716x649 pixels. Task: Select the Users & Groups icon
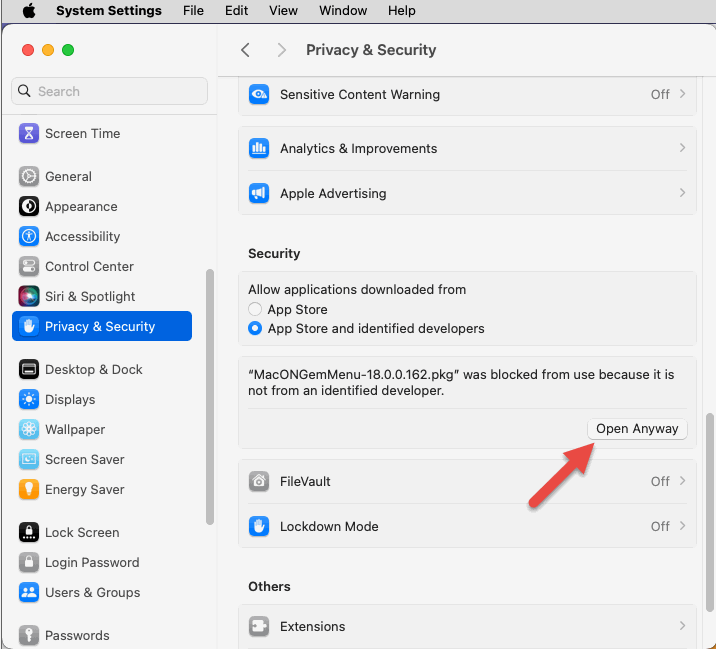pos(29,592)
